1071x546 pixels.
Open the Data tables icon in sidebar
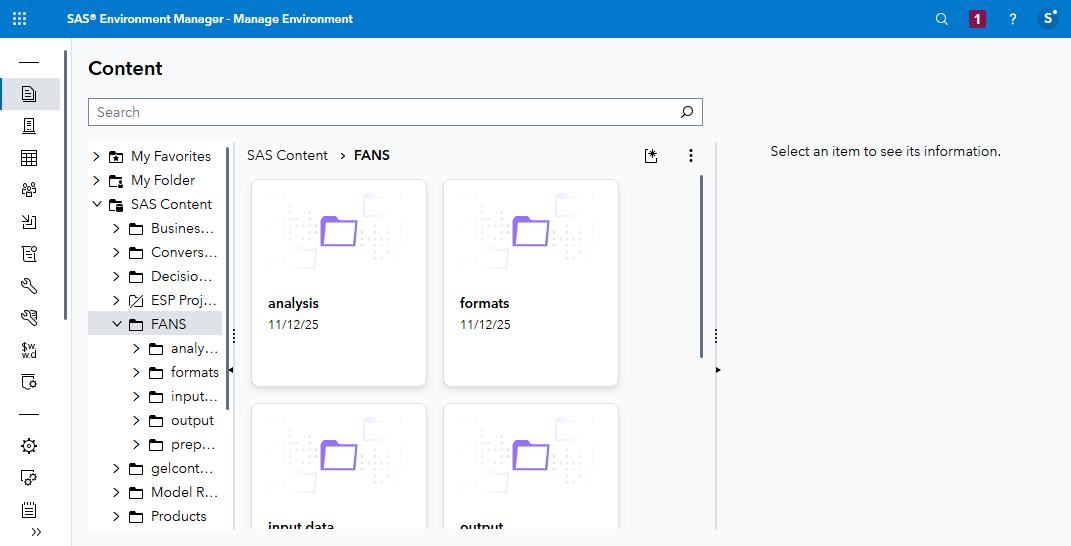[29, 158]
